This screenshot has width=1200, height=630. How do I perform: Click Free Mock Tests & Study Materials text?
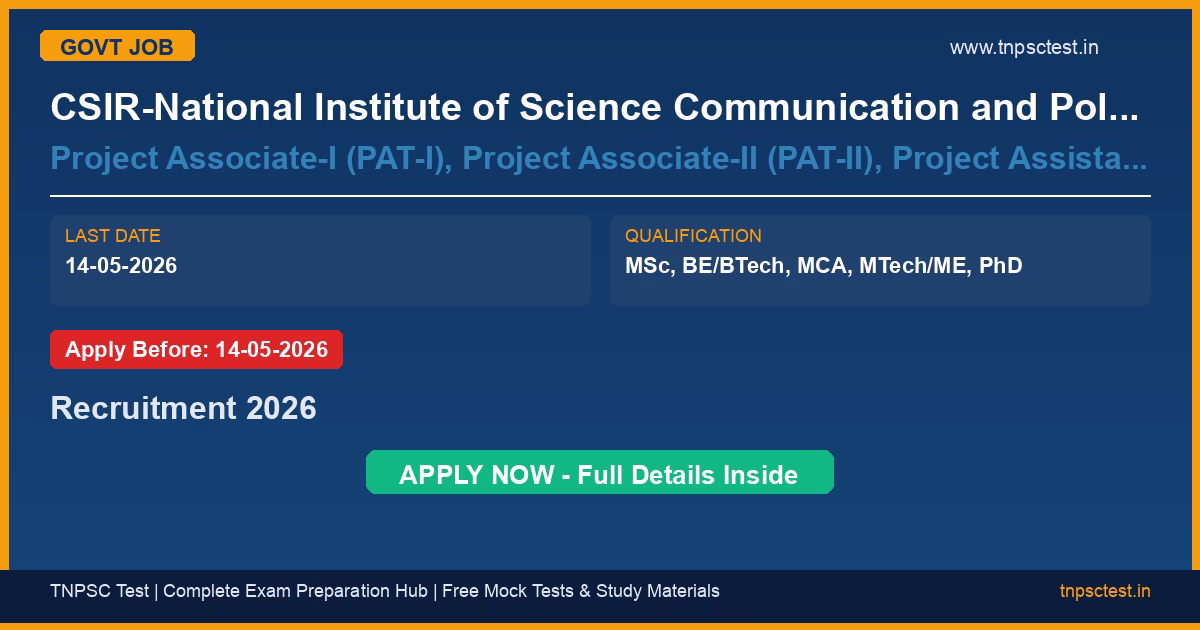pyautogui.click(x=581, y=591)
